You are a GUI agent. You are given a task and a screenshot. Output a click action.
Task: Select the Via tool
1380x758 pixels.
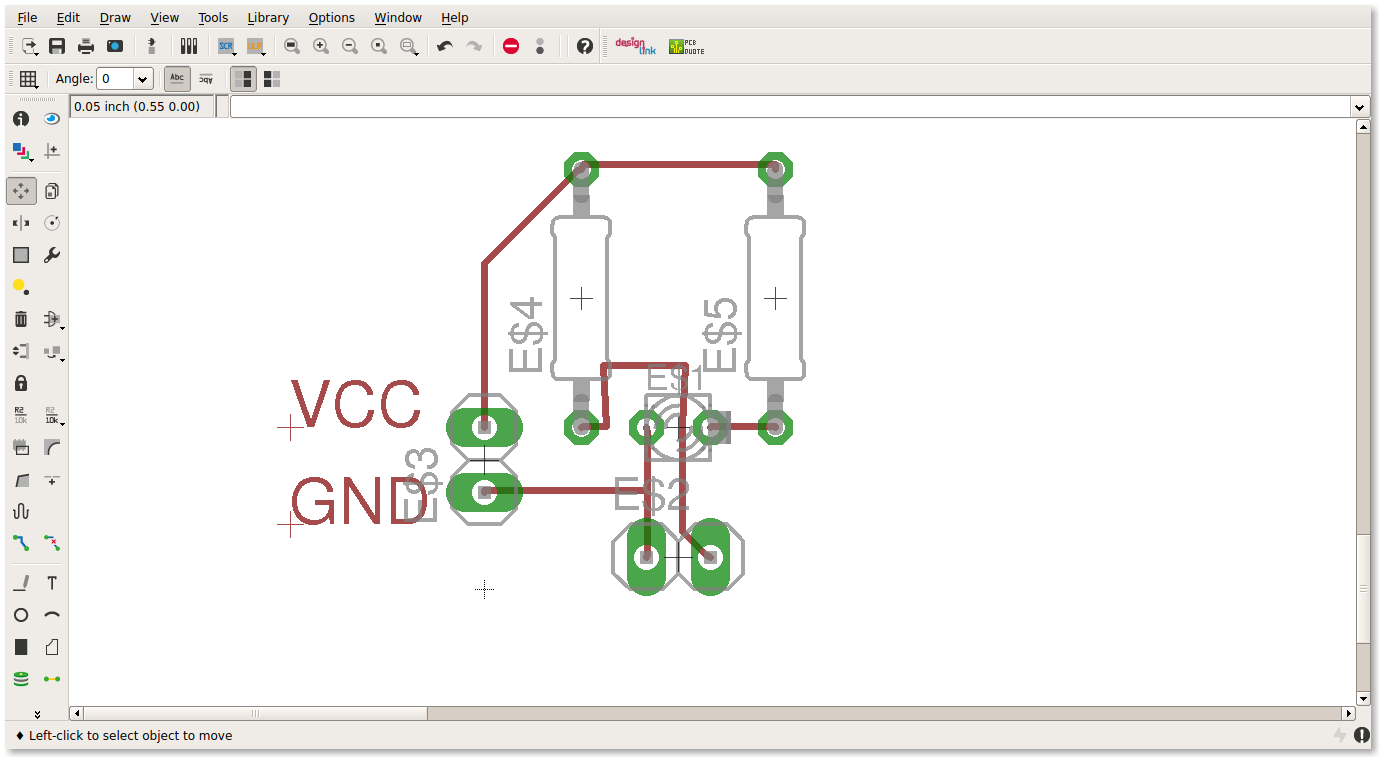coord(21,679)
